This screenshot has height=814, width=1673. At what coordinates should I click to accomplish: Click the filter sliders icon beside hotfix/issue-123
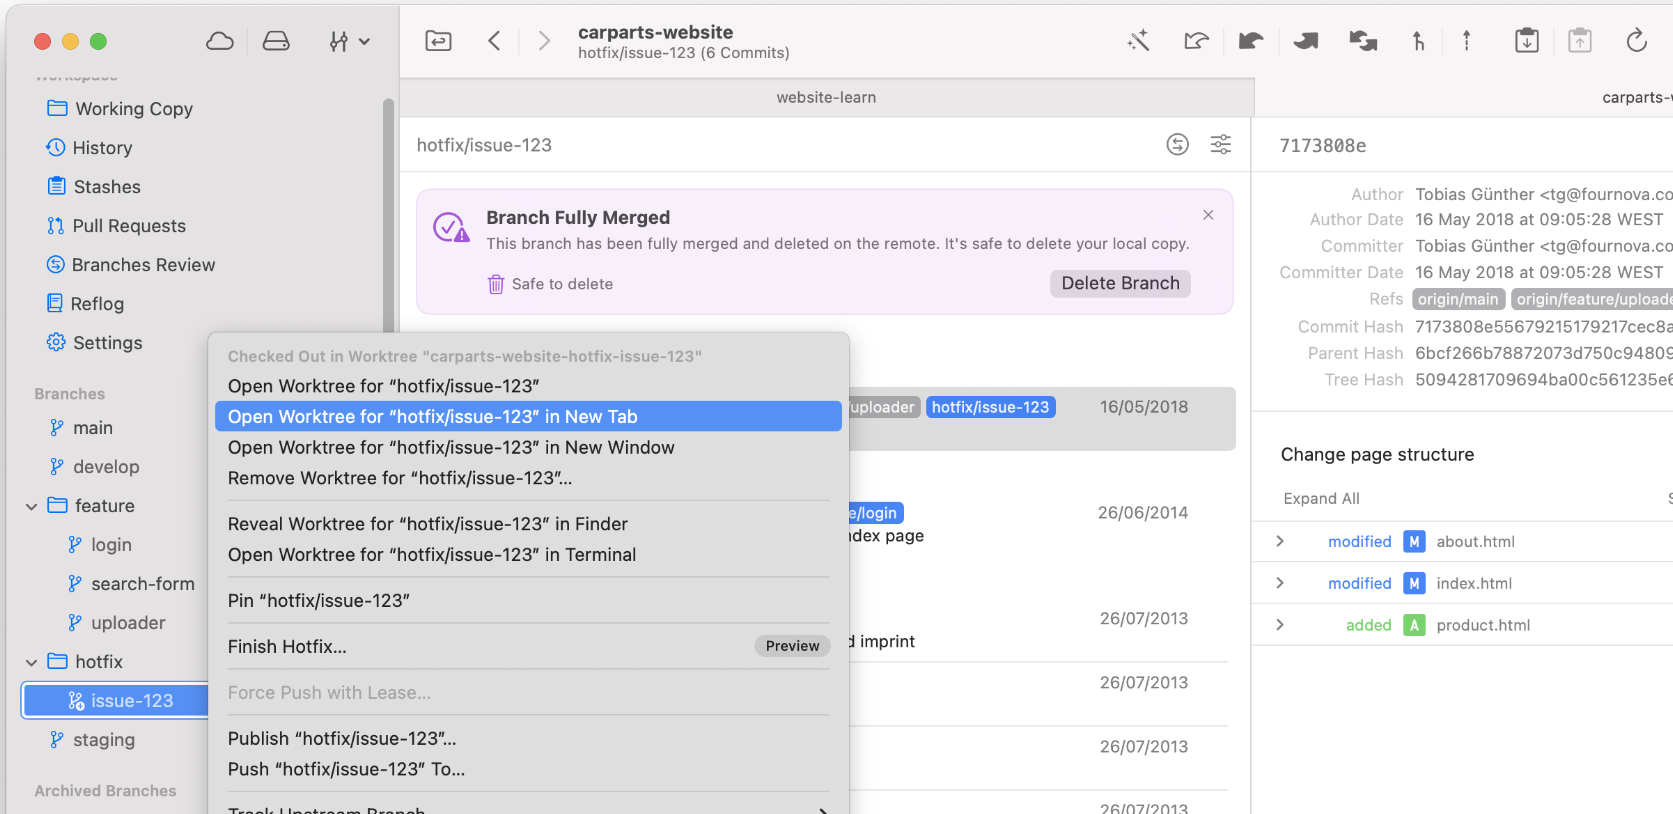1220,145
